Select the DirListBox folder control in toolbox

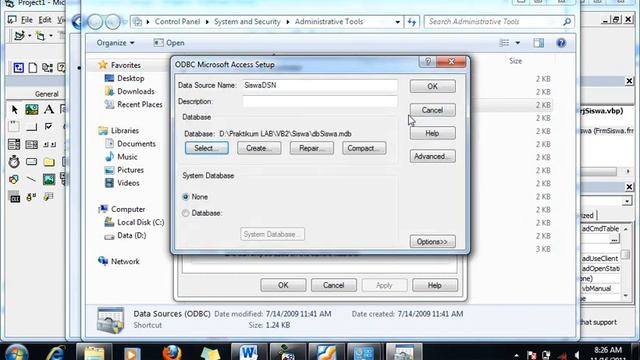[49, 162]
